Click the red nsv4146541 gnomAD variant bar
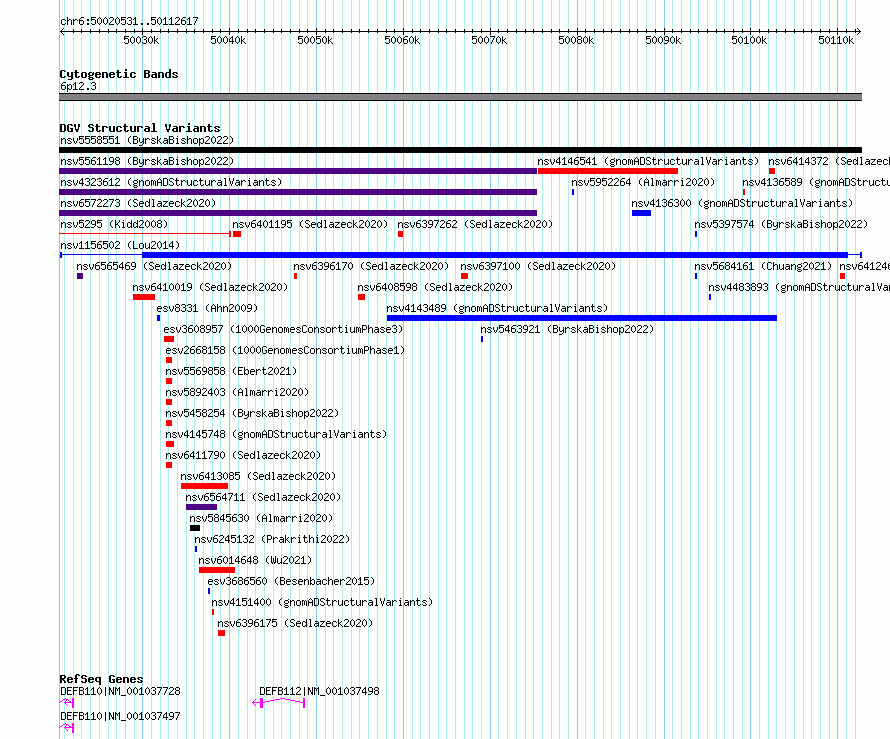 point(608,171)
